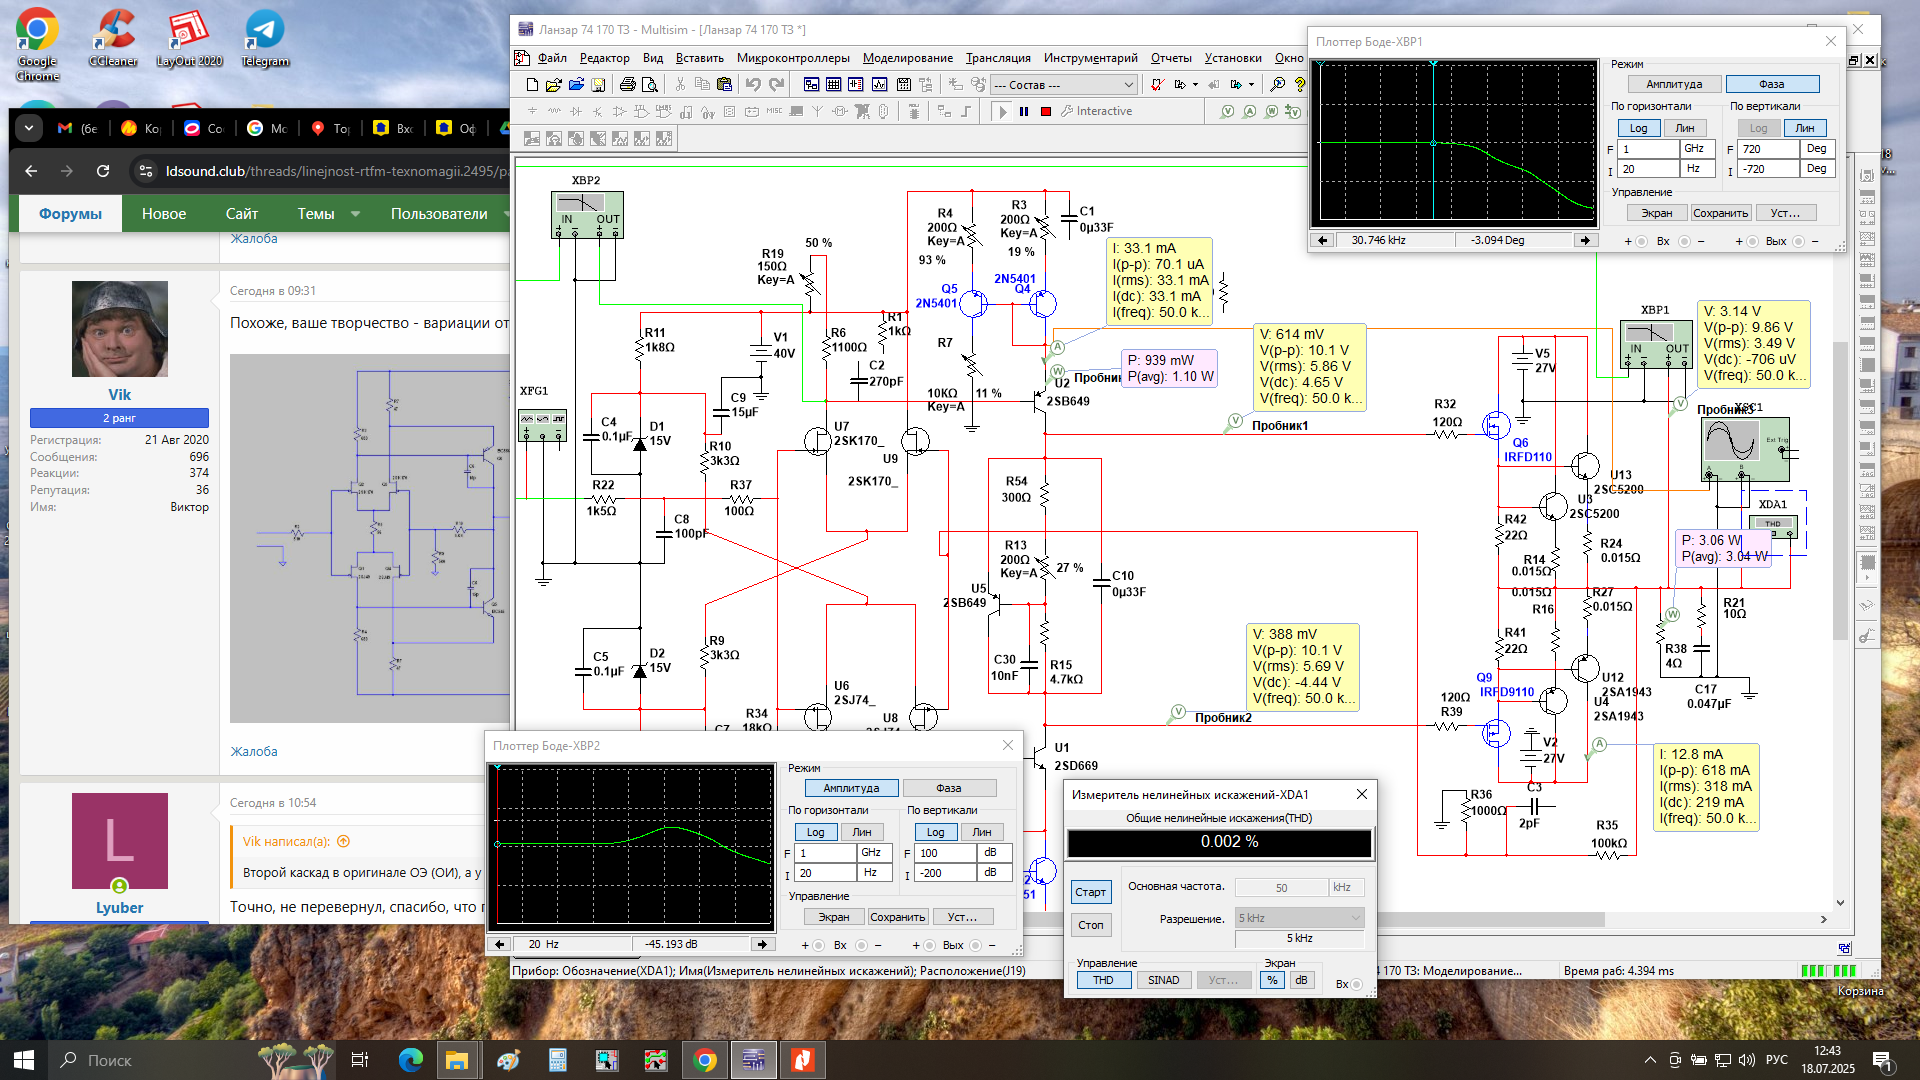The image size is (1920, 1080).
Task: Open Multisim help question mark icon
Action: [1299, 85]
